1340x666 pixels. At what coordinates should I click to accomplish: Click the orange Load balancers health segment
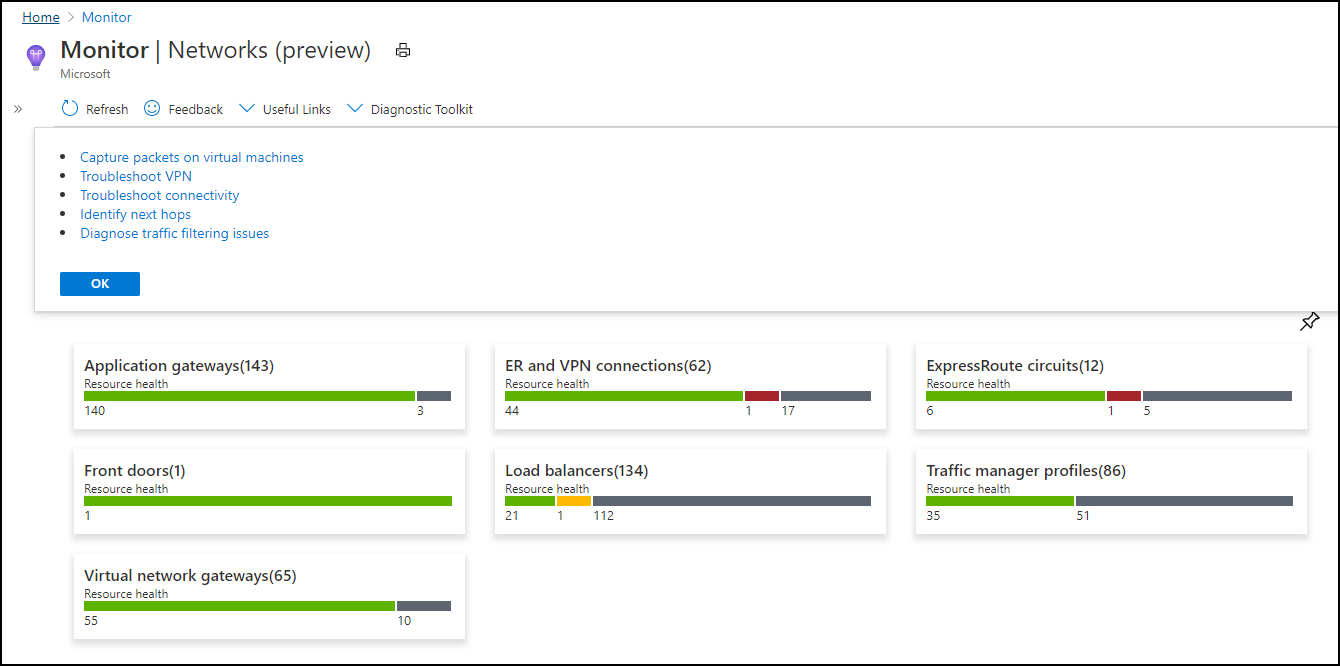pyautogui.click(x=574, y=501)
